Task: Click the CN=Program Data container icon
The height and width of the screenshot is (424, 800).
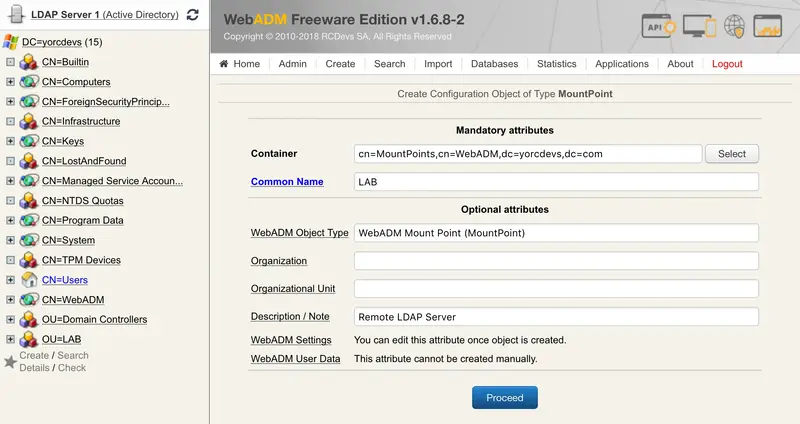Action: click(29, 220)
